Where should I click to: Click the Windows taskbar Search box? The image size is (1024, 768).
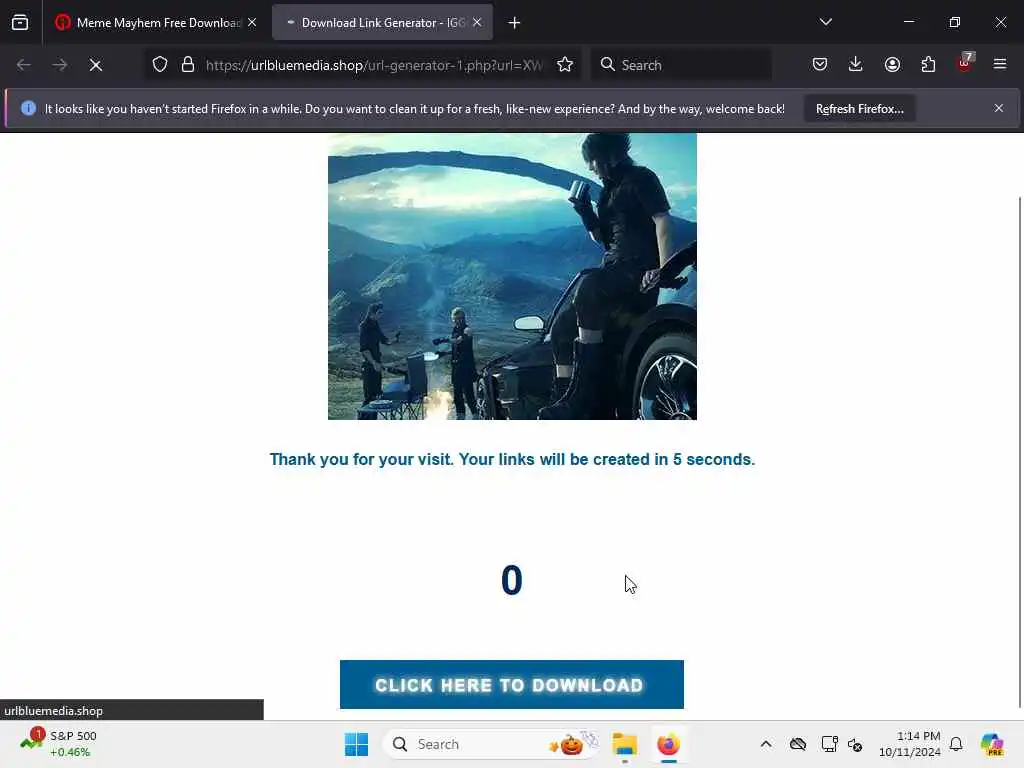click(490, 744)
